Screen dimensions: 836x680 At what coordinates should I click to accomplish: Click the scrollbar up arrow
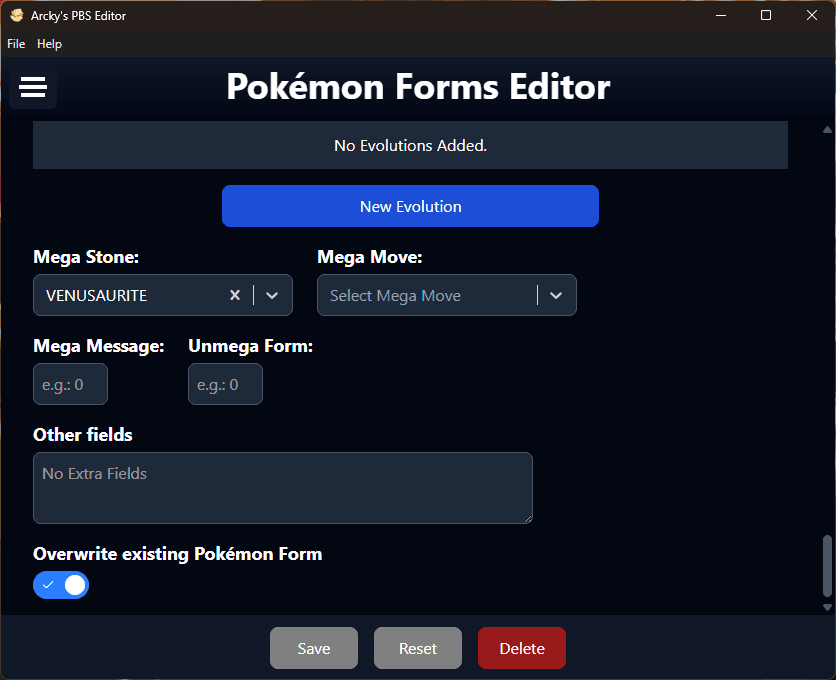[827, 129]
